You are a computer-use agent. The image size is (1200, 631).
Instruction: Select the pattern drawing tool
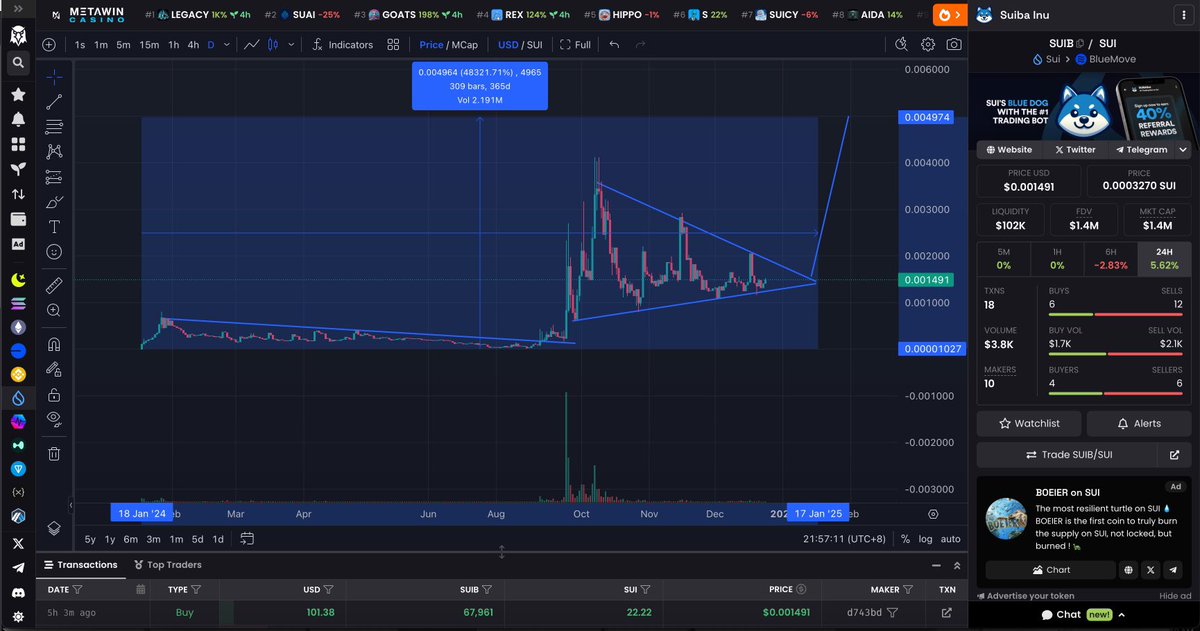point(54,151)
